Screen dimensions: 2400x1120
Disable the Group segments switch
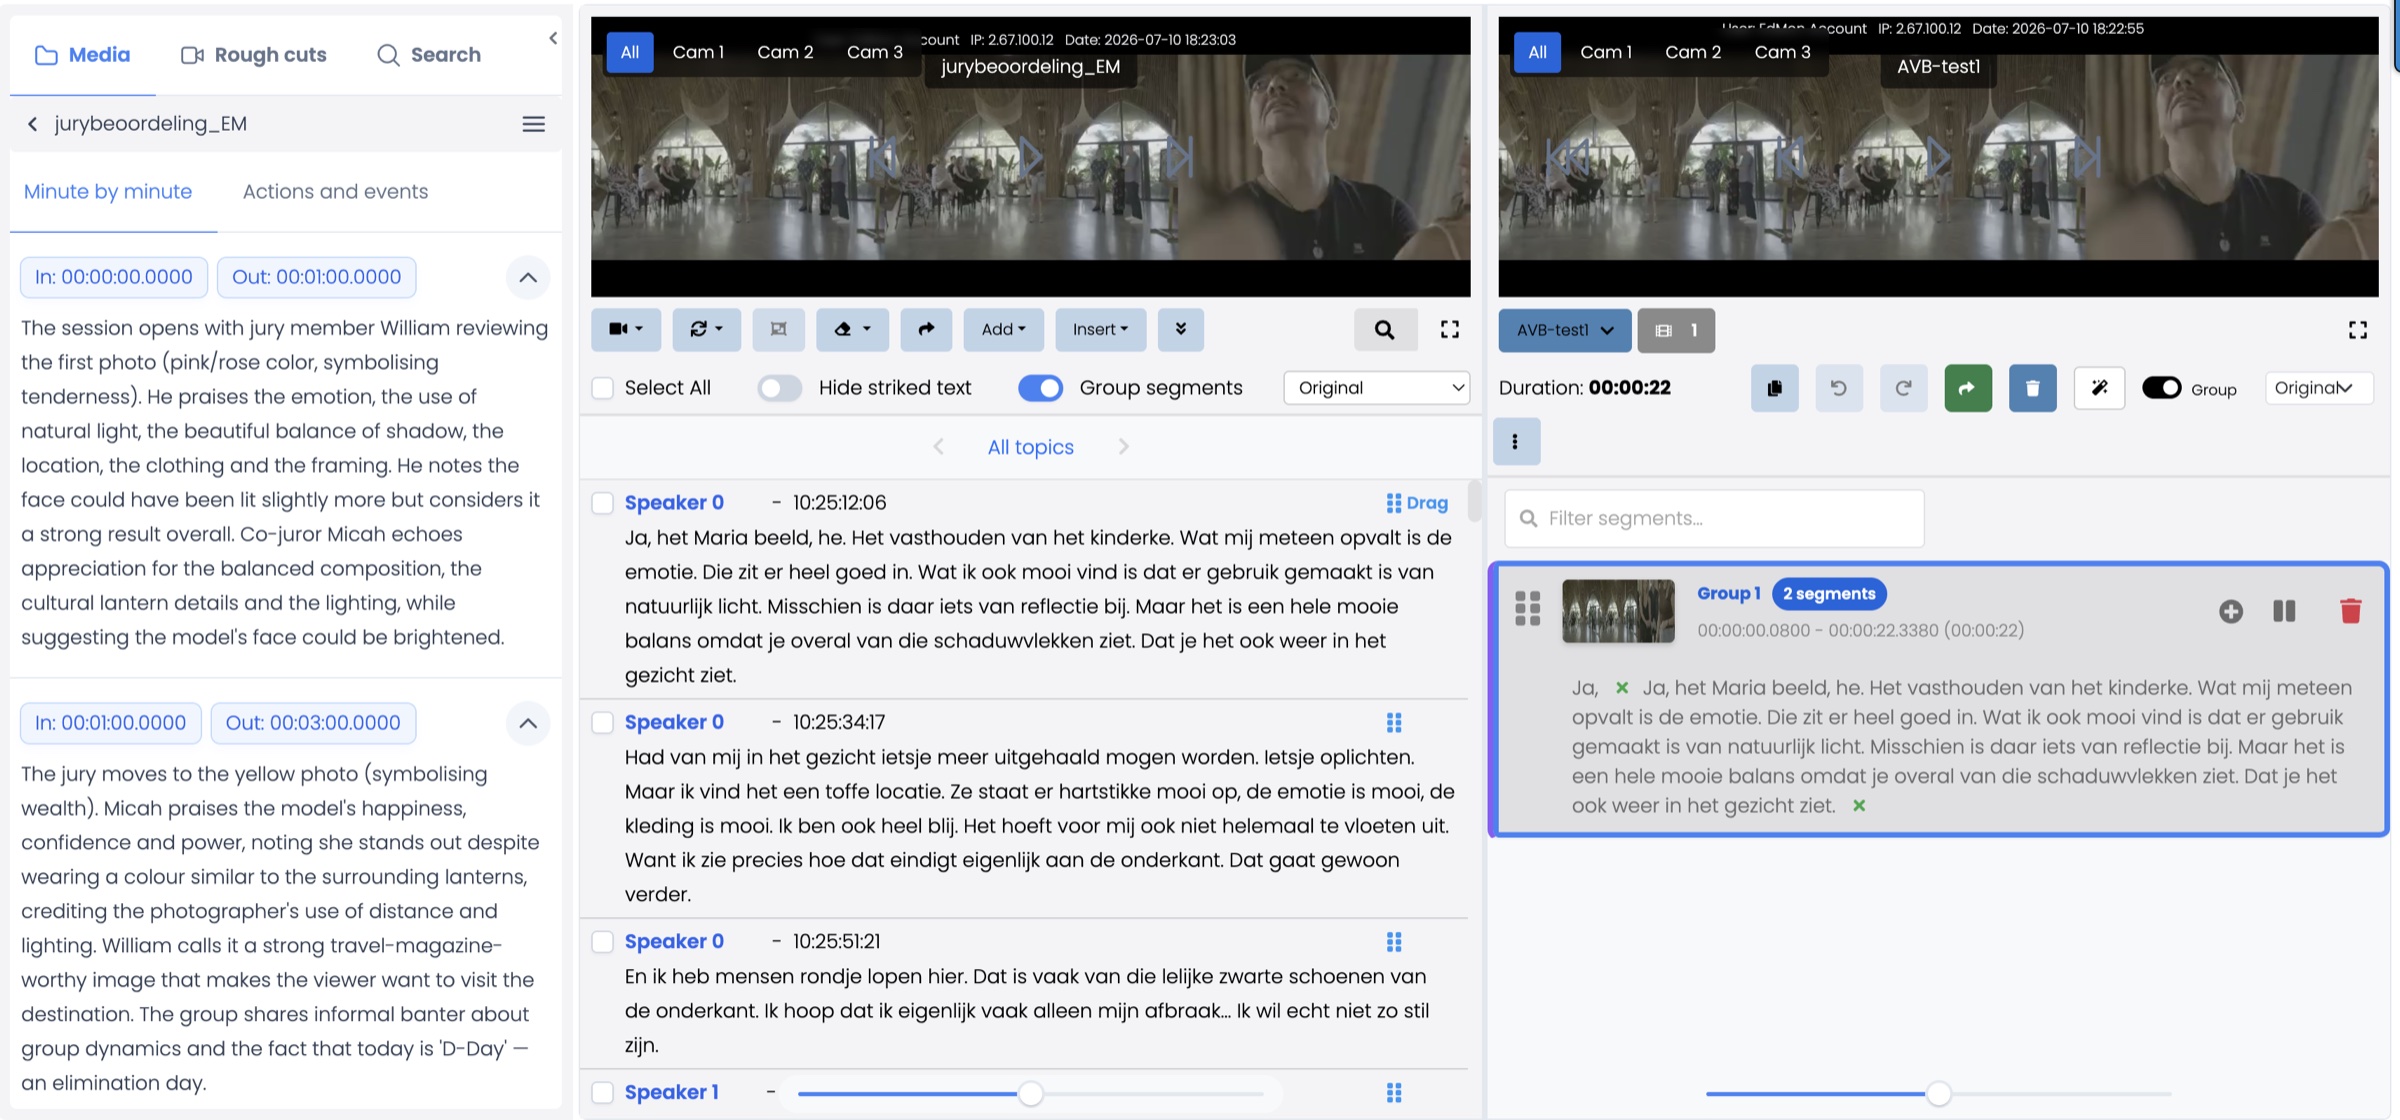1040,388
